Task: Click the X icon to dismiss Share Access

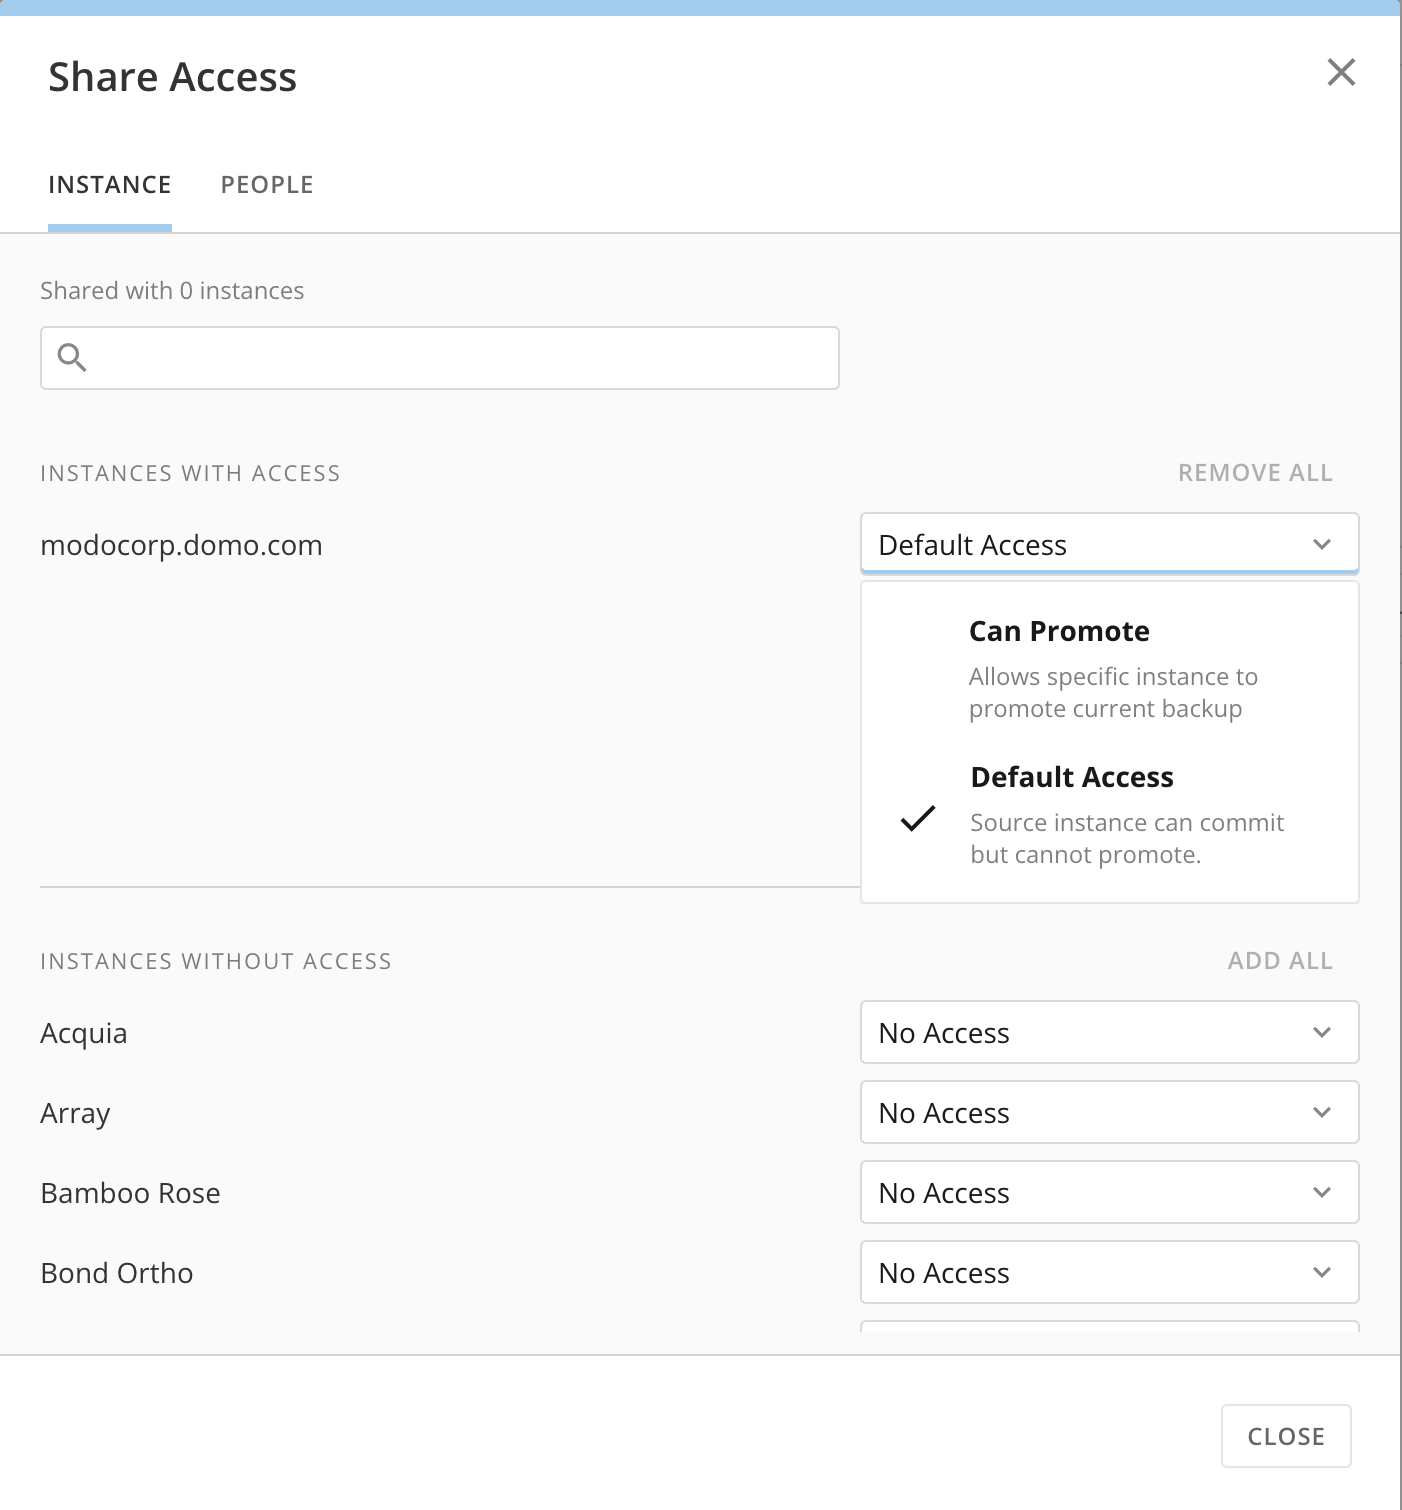Action: coord(1341,72)
